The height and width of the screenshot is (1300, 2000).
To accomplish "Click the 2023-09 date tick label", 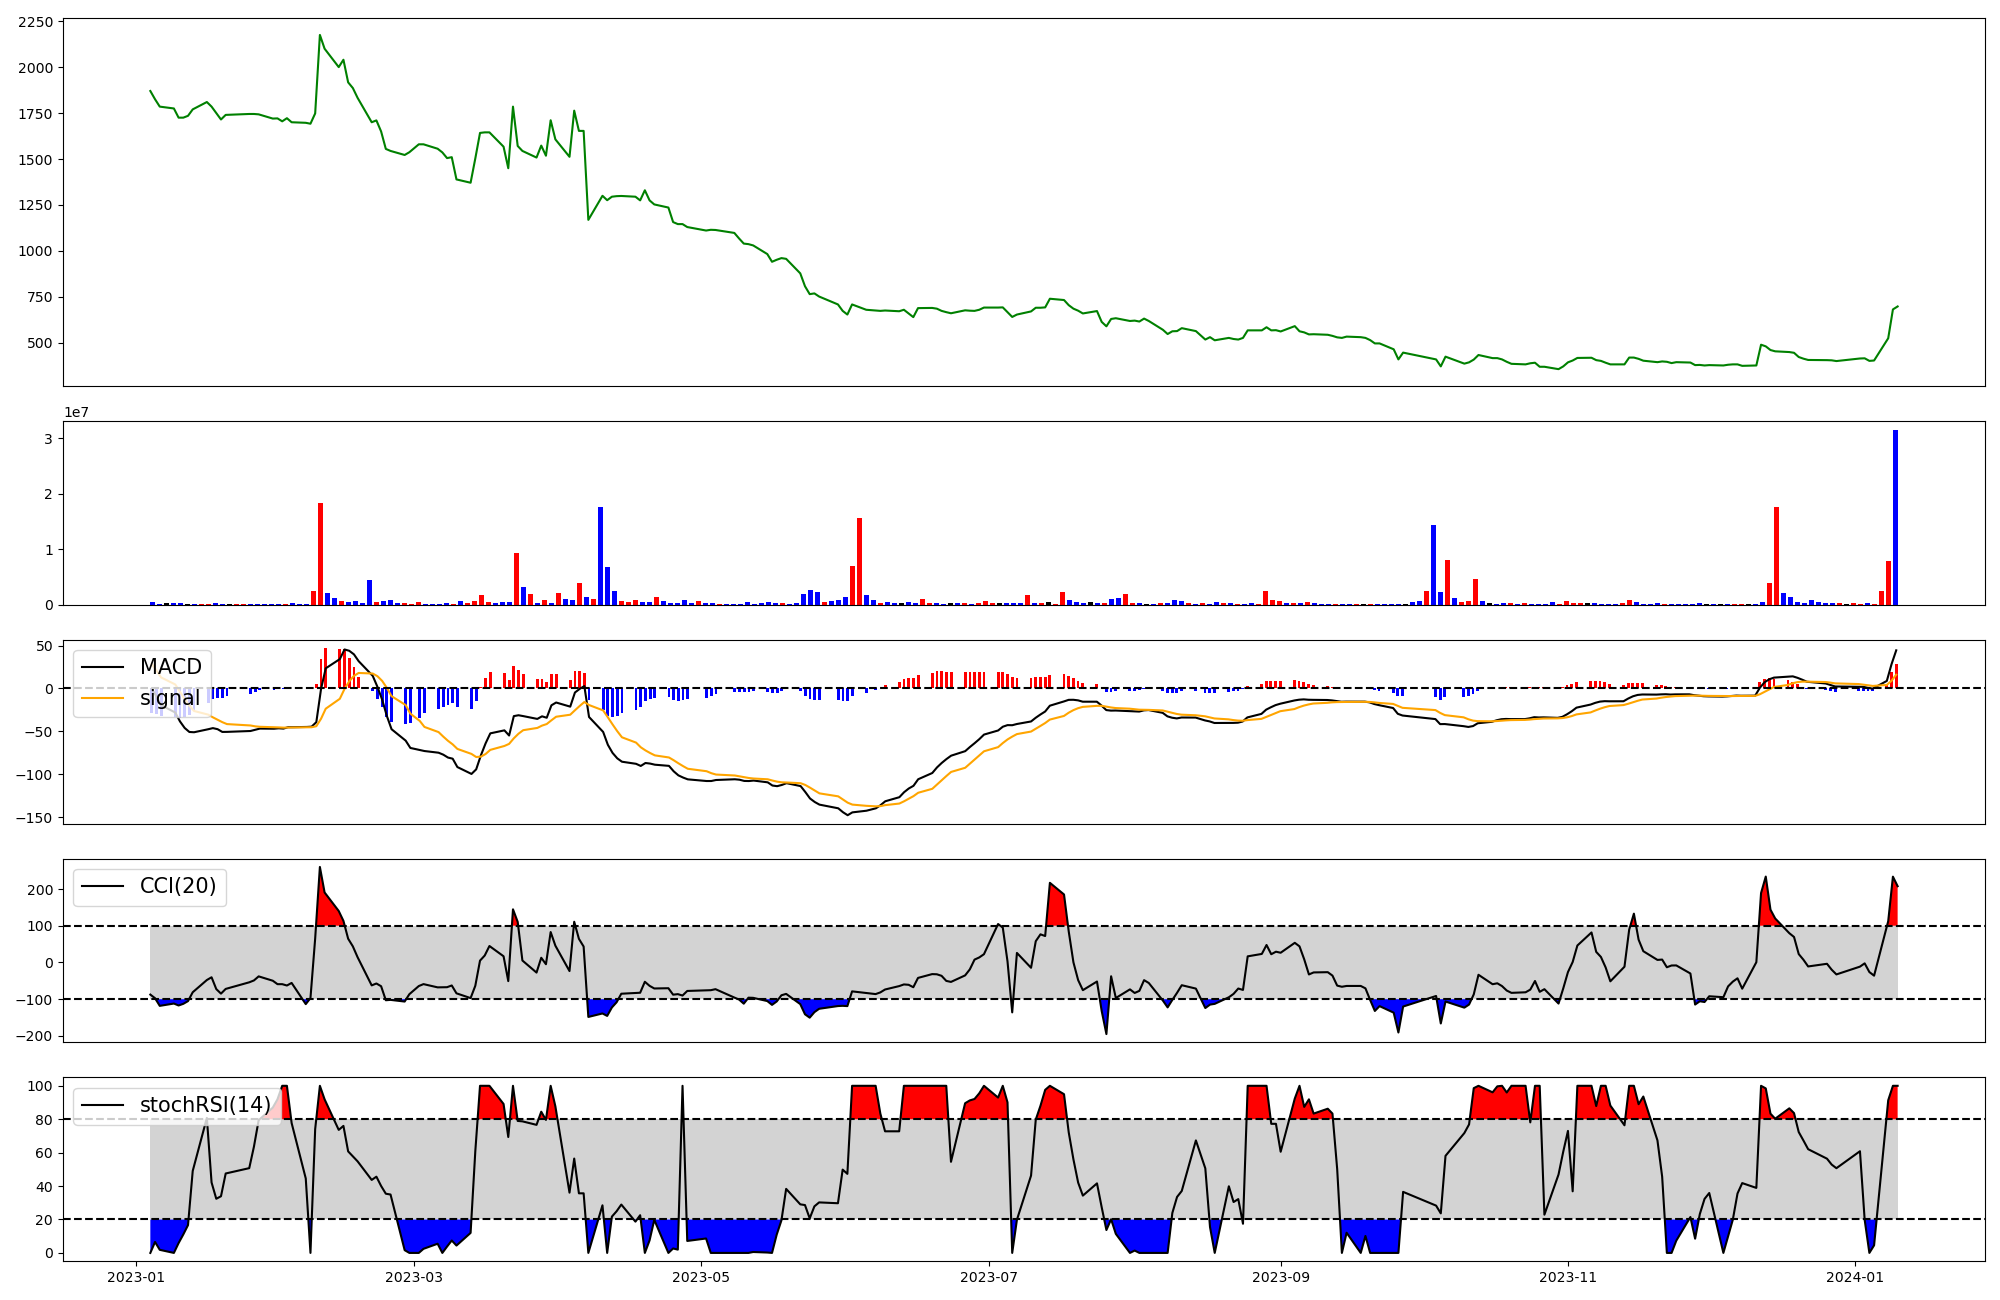I will tap(1280, 1277).
